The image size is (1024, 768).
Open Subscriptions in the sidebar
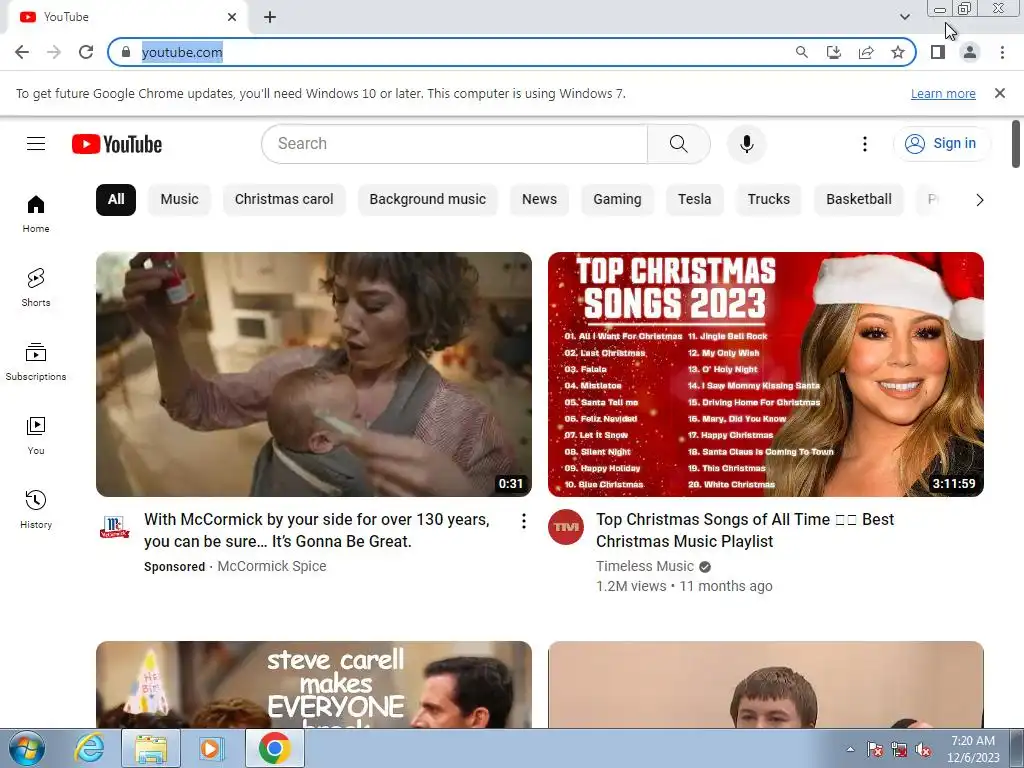click(x=36, y=362)
